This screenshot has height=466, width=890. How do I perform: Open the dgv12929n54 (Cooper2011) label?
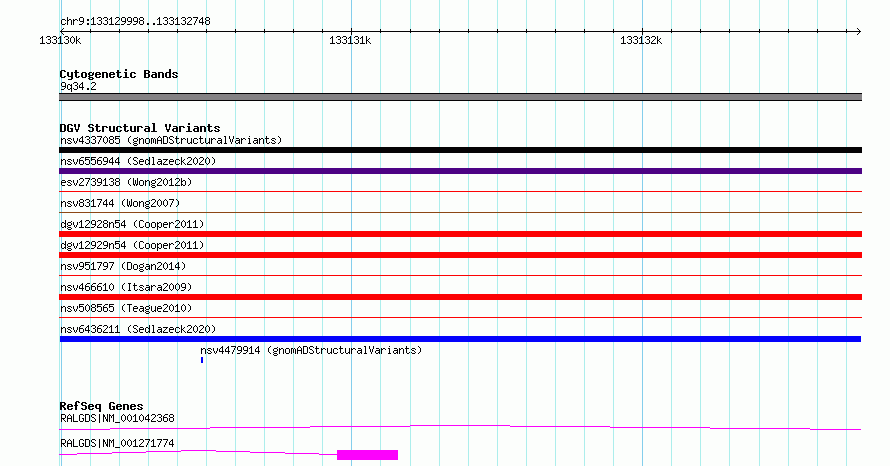[x=132, y=245]
